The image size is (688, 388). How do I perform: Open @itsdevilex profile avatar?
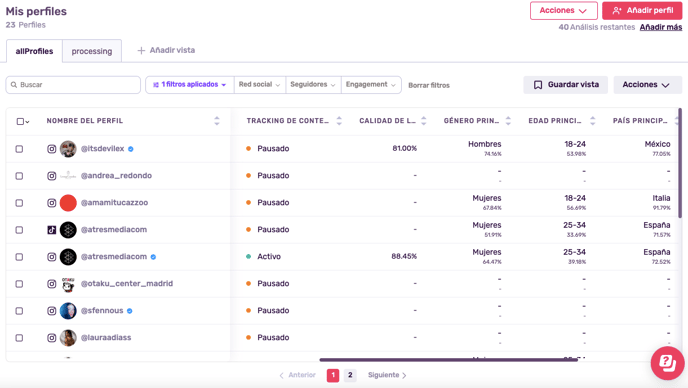point(68,149)
